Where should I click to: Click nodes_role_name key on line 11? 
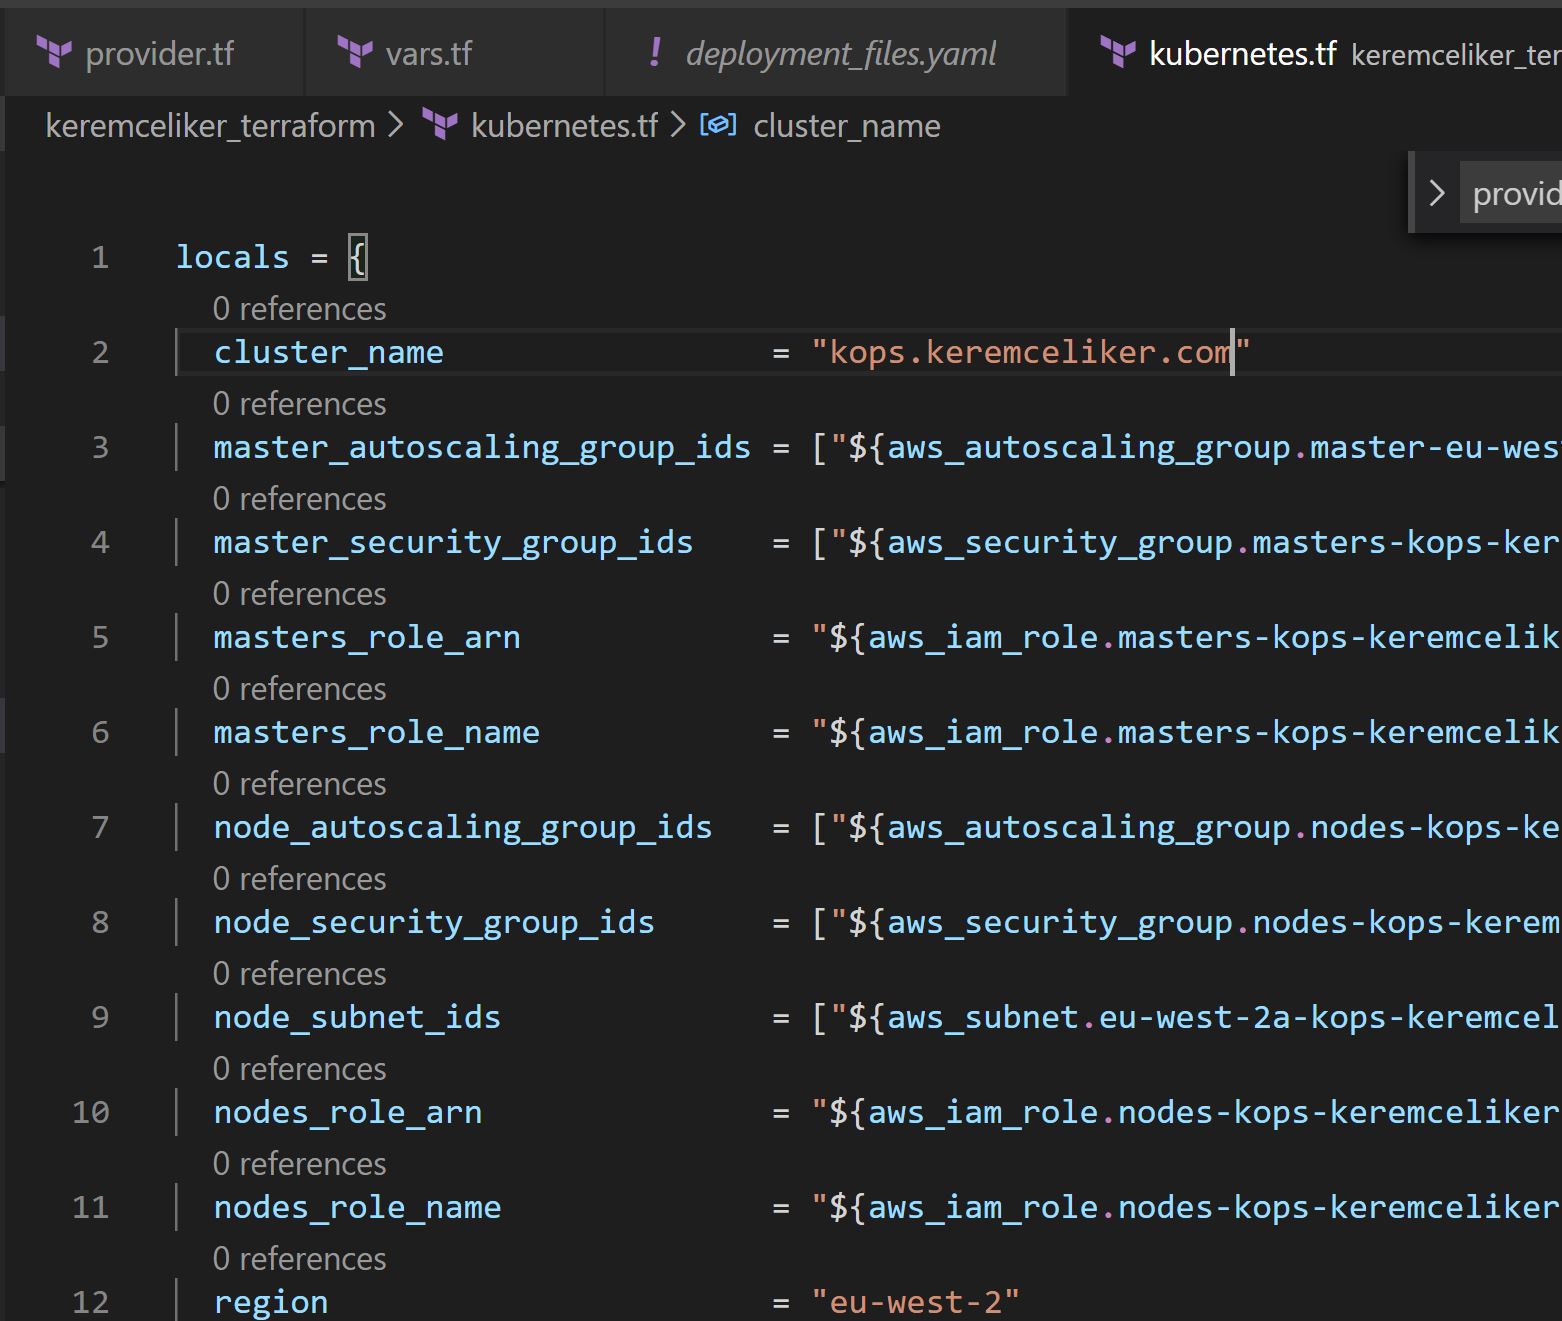(x=357, y=1207)
